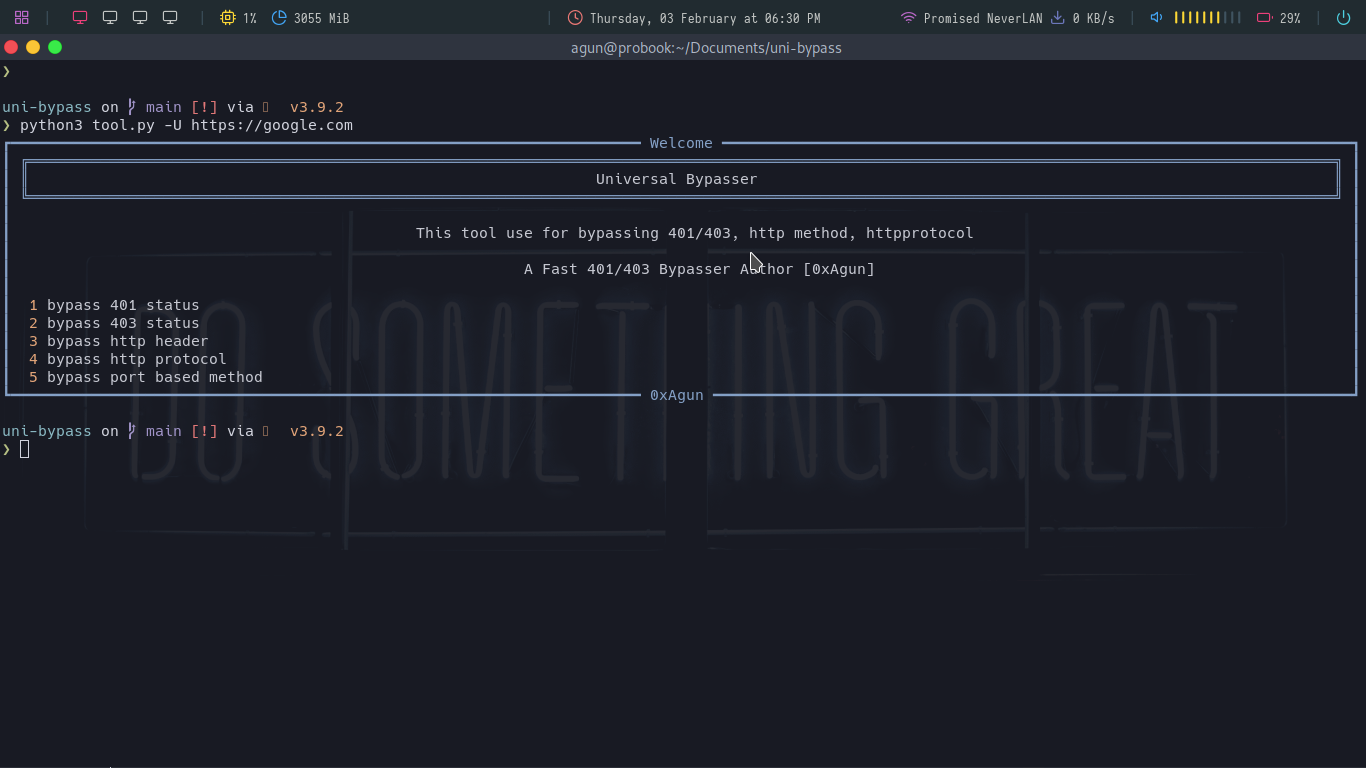Click the '1 bypass 401 status' line
Viewport: 1366px width, 768px height.
tap(114, 305)
